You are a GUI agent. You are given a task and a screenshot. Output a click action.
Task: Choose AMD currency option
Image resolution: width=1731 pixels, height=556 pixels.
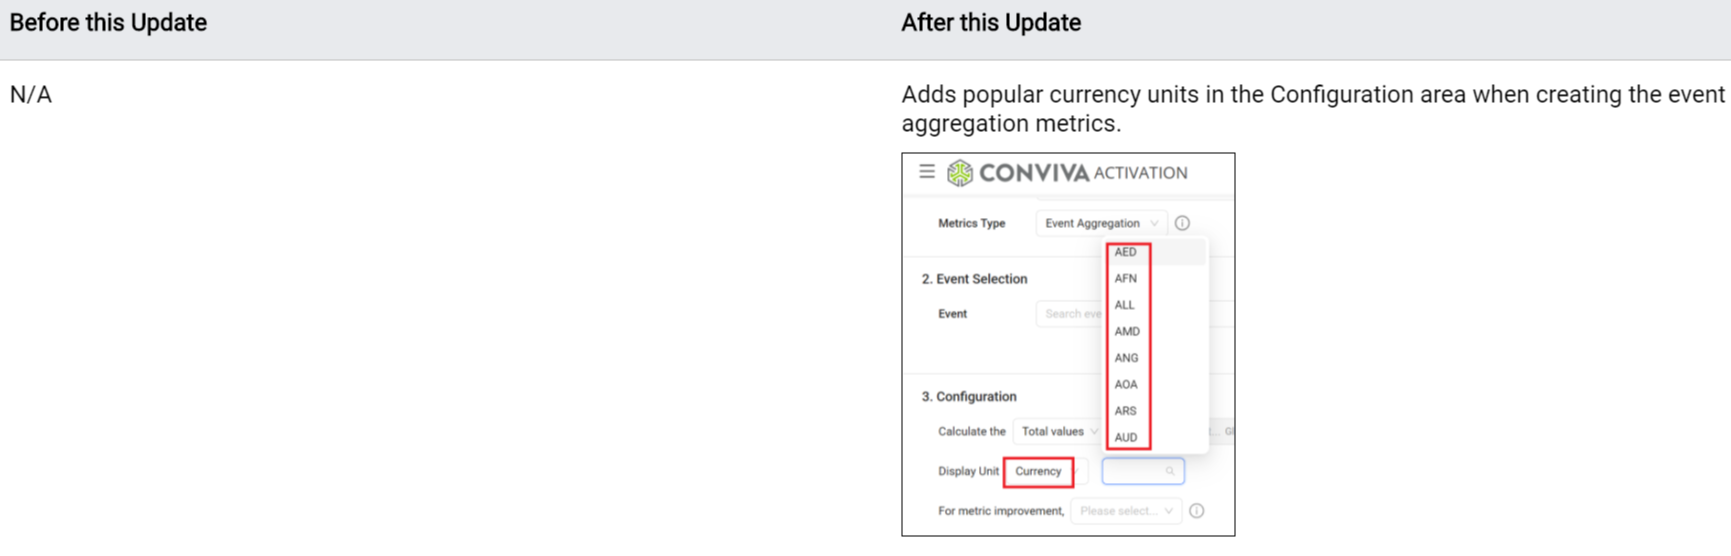(x=1127, y=331)
